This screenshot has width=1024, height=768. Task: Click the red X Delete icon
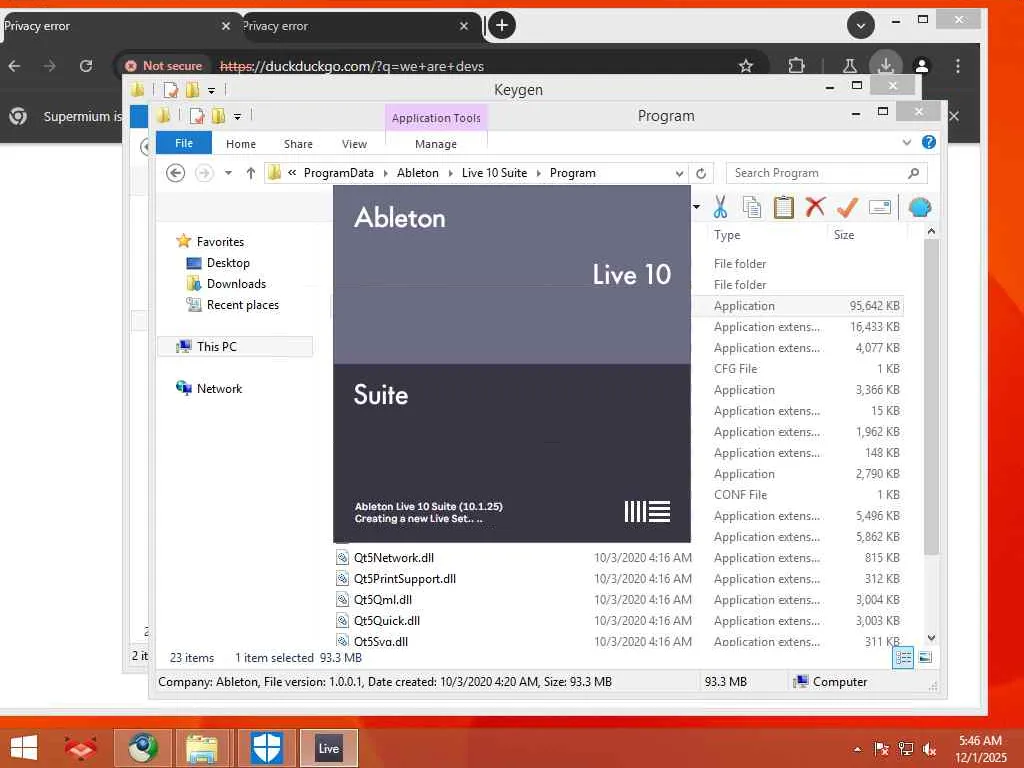pyautogui.click(x=815, y=207)
